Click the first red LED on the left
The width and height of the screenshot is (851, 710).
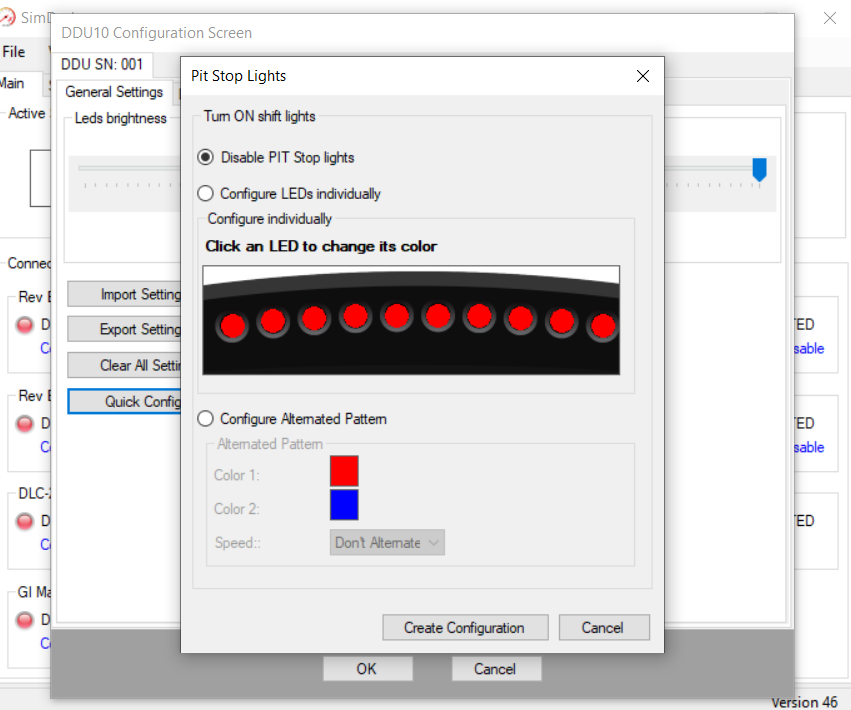(x=232, y=324)
